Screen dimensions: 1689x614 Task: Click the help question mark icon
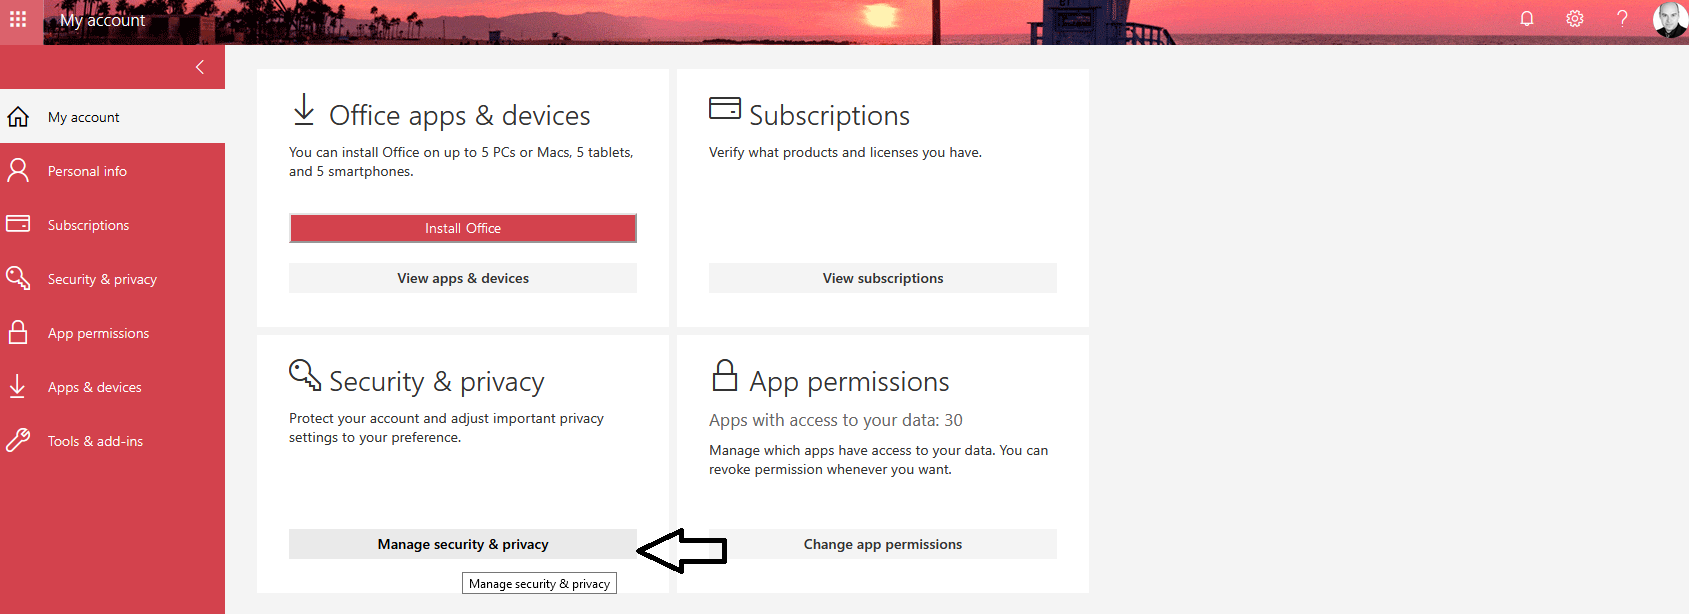pyautogui.click(x=1622, y=19)
